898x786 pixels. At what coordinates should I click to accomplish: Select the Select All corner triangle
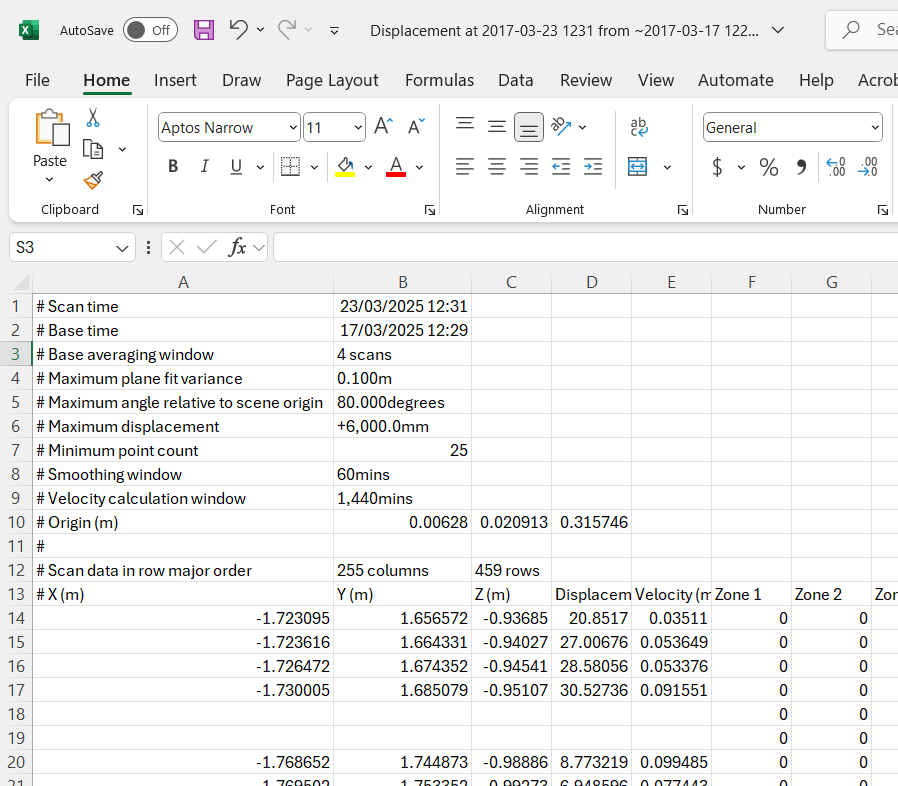point(21,282)
